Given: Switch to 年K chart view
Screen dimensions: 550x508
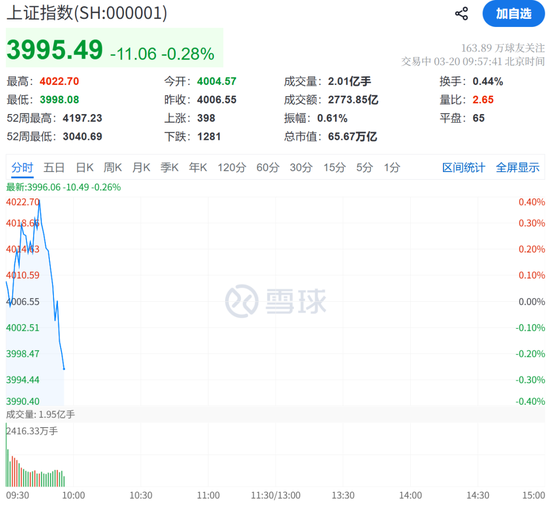Looking at the screenshot, I should [x=198, y=167].
